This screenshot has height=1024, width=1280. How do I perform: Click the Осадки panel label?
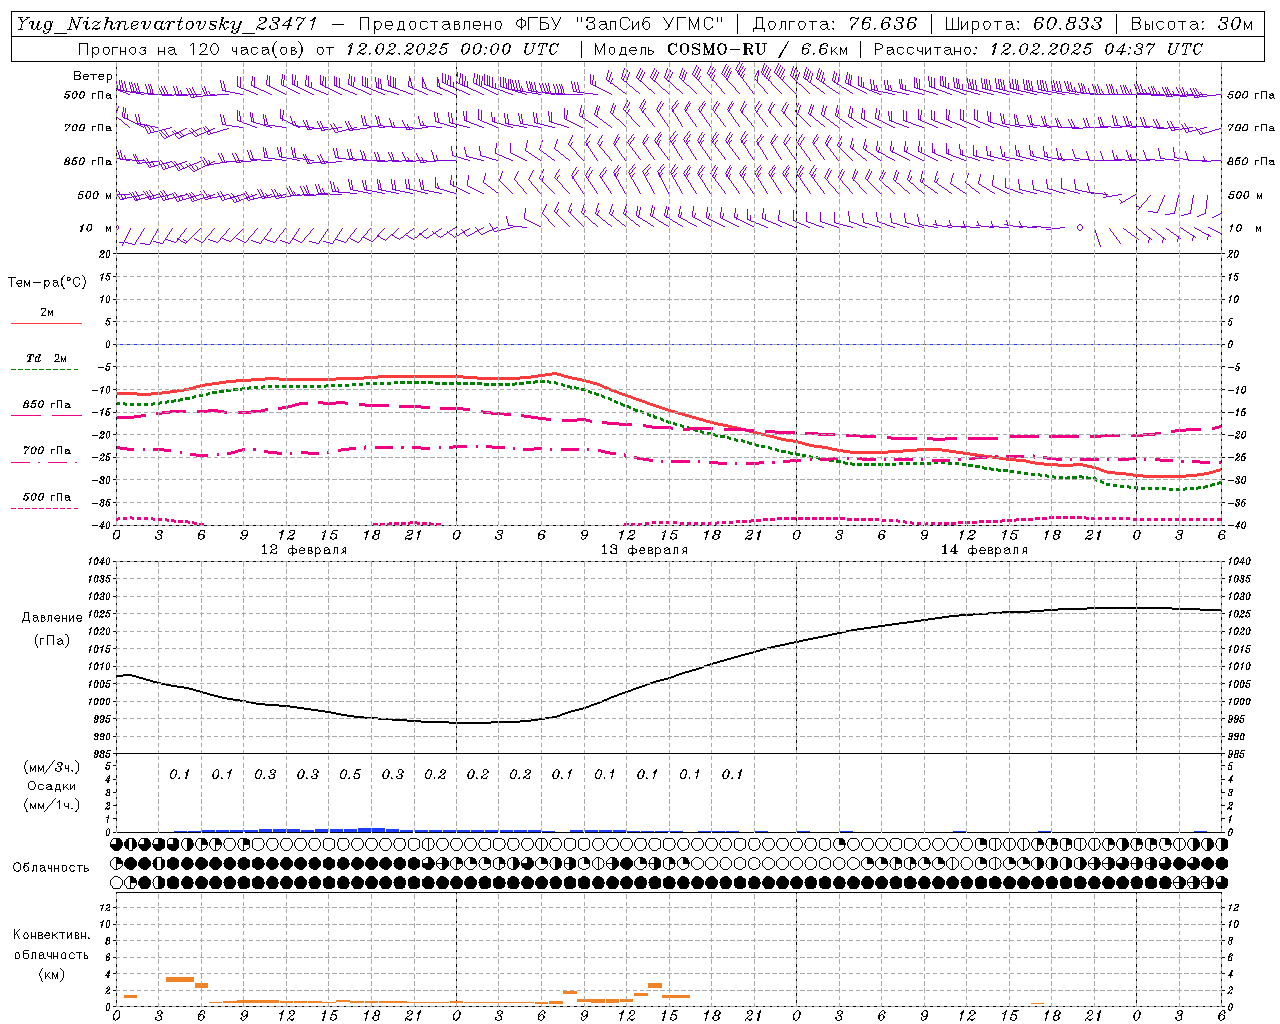click(x=52, y=786)
